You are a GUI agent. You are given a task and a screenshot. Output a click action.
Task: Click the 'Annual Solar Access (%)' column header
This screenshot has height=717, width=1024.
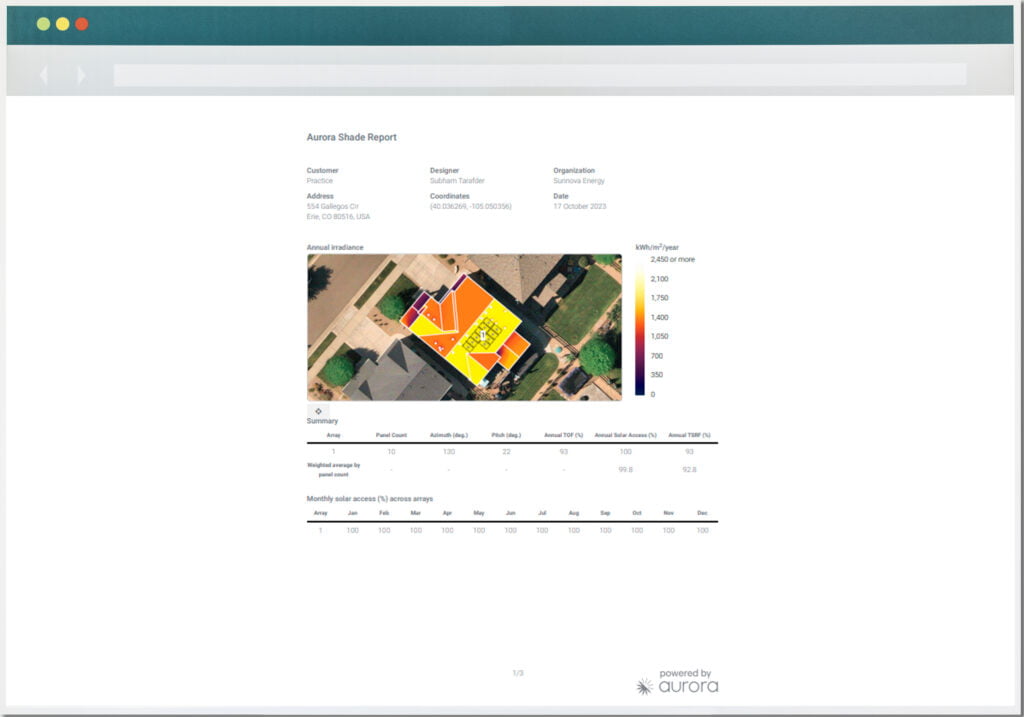click(626, 435)
